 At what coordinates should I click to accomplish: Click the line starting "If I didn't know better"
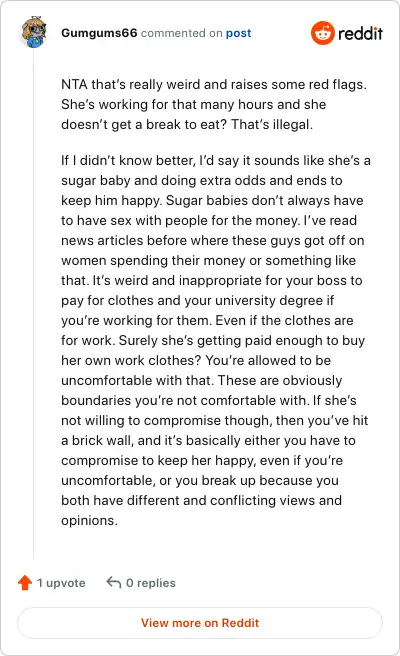click(215, 161)
